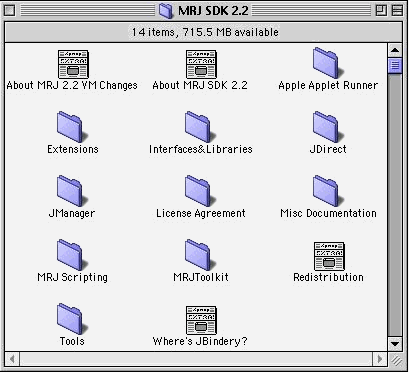Click the 'Extensions' folder name text
Image resolution: width=409 pixels, height=372 pixels.
pos(73,149)
